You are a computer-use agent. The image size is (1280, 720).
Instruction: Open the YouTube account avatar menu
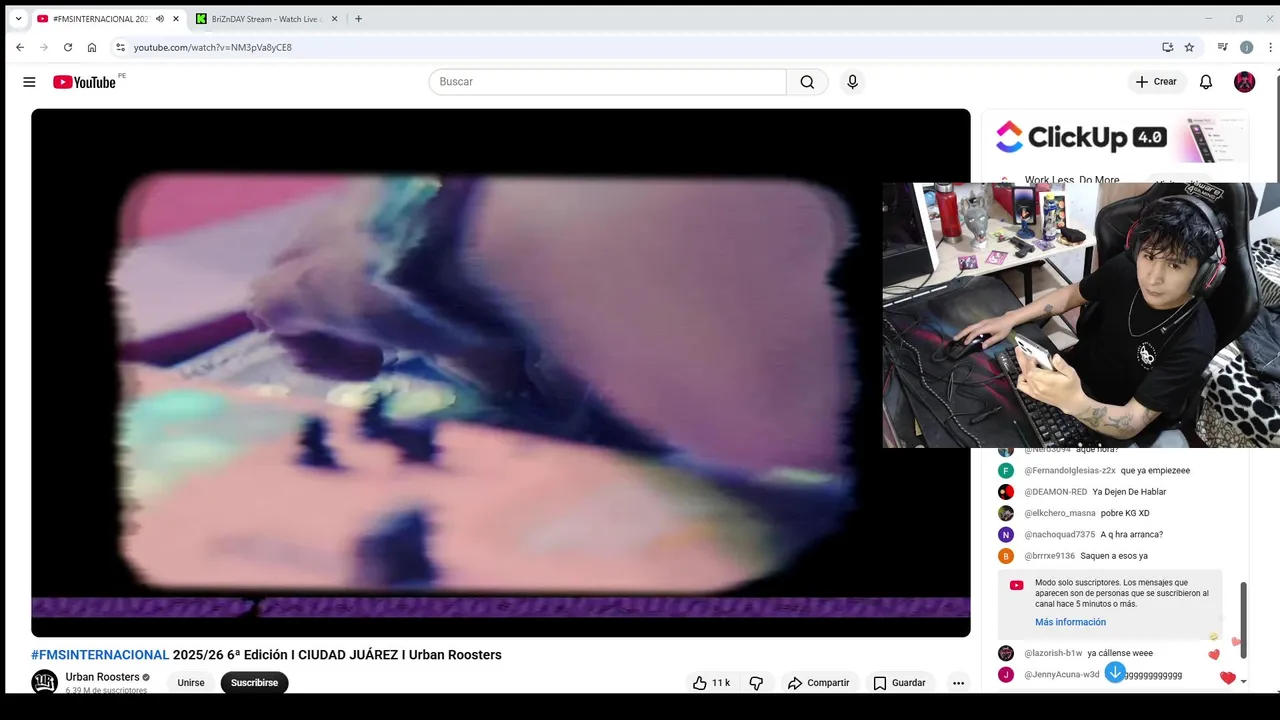(x=1244, y=82)
